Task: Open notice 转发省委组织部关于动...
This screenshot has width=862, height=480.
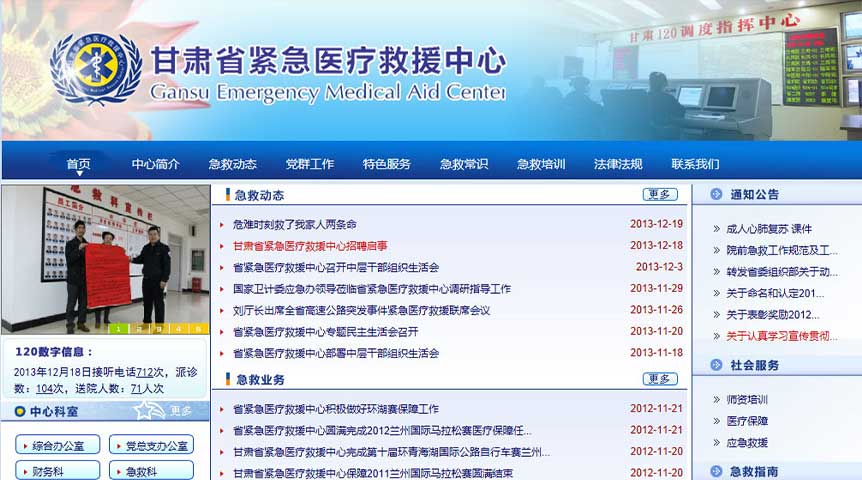Action: (782, 272)
